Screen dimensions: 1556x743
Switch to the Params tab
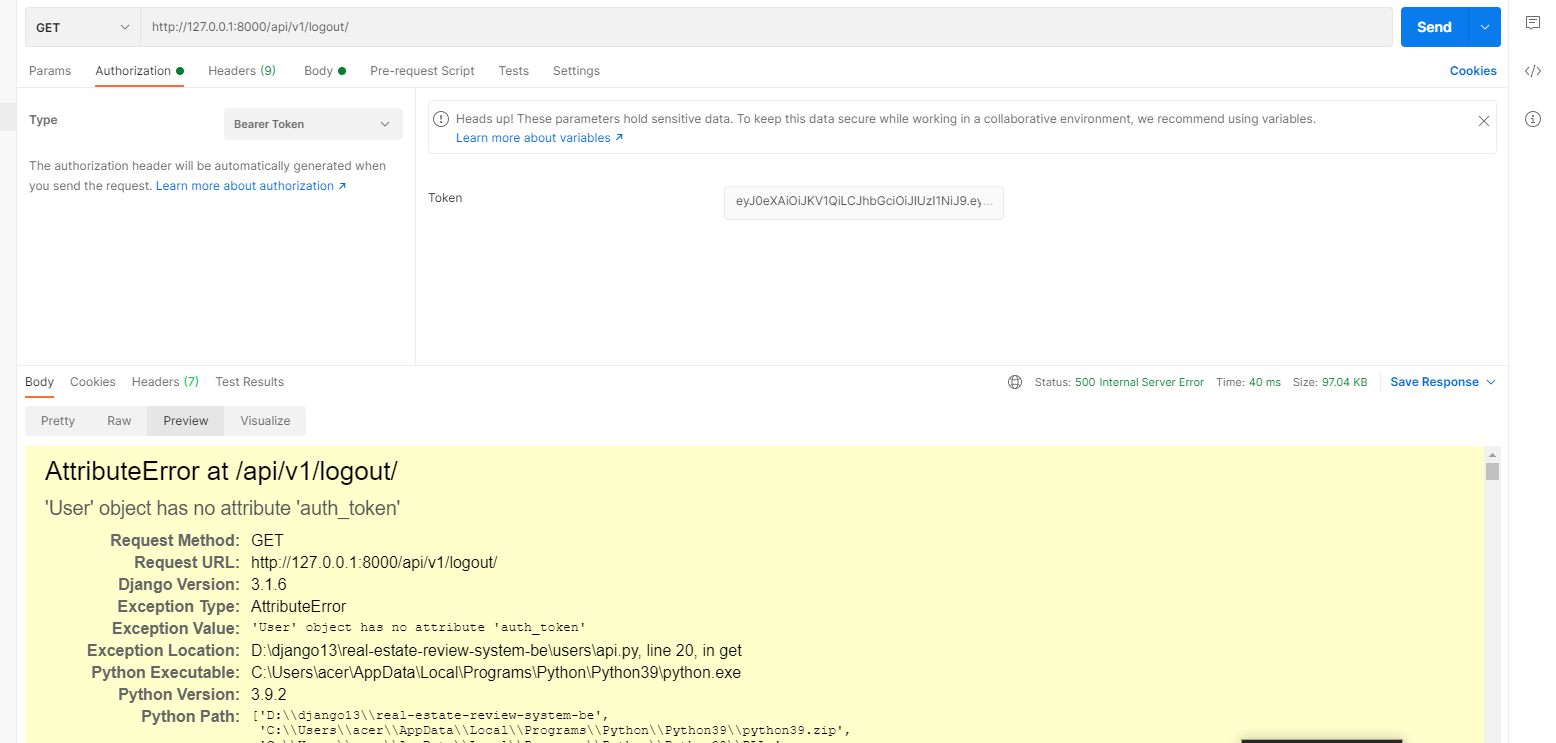coord(50,71)
